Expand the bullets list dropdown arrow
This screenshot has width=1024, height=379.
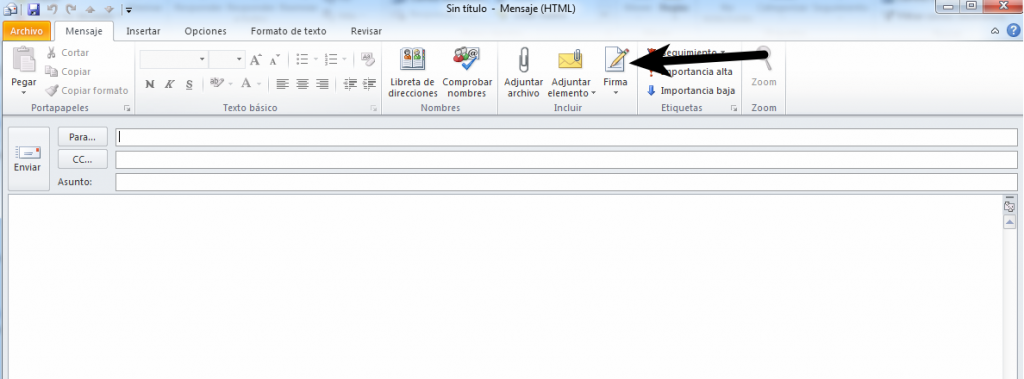pyautogui.click(x=315, y=59)
